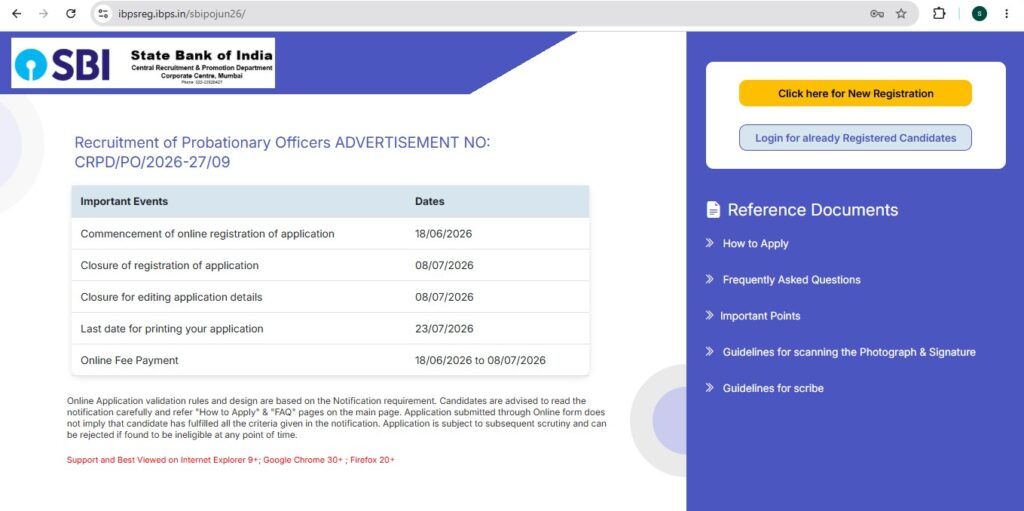The image size is (1024, 511).
Task: Click the date 23/07/2026
Action: point(444,329)
